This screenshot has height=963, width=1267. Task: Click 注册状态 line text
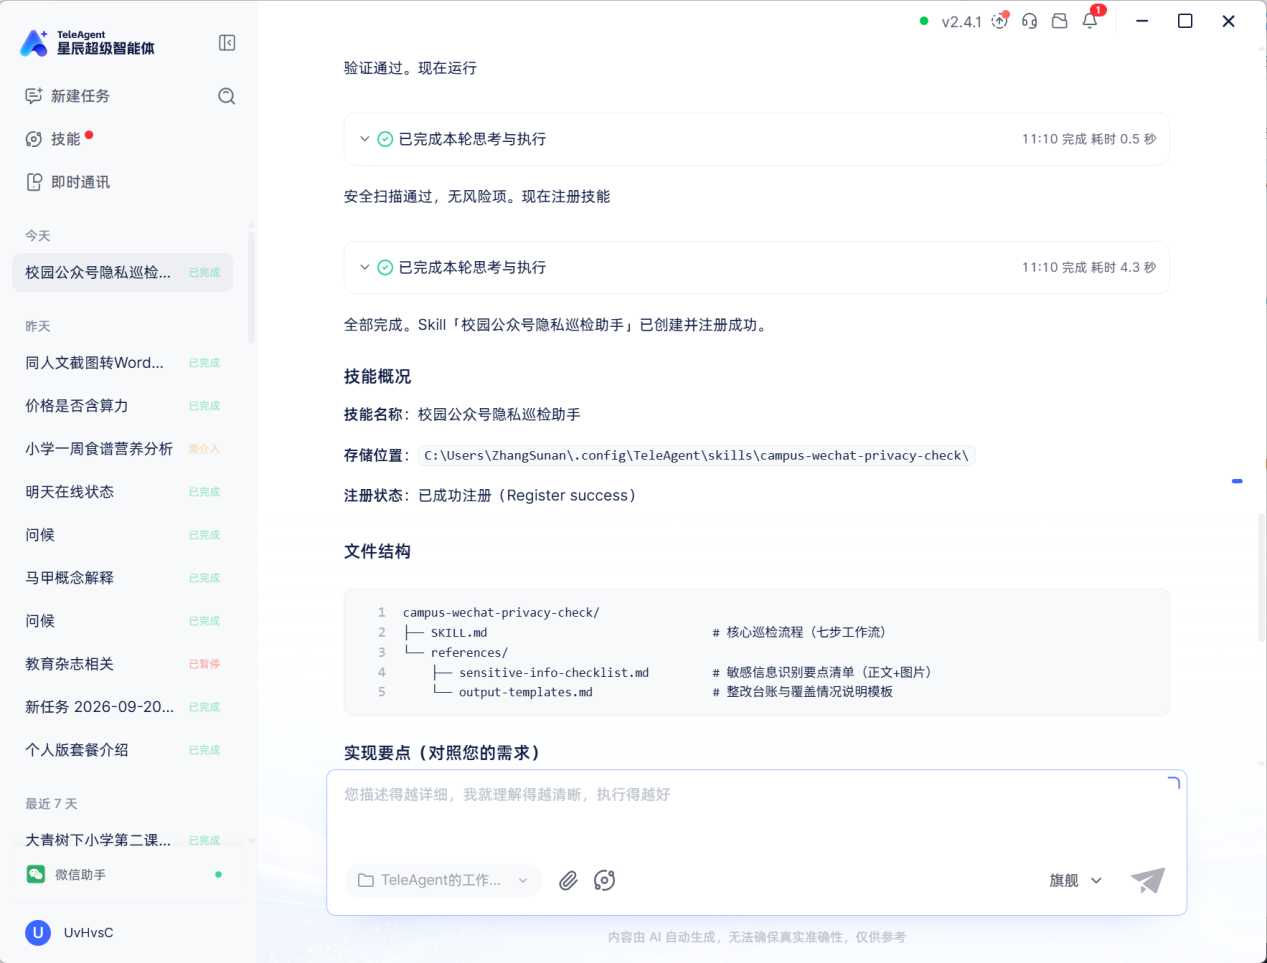tap(490, 496)
